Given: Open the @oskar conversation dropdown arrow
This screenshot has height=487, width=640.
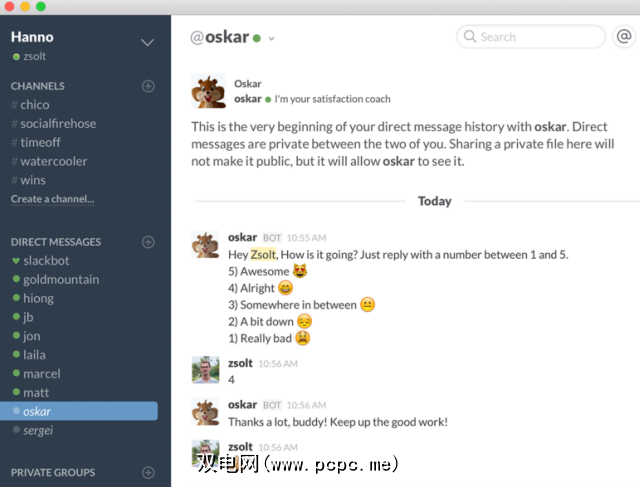Looking at the screenshot, I should click(x=271, y=39).
